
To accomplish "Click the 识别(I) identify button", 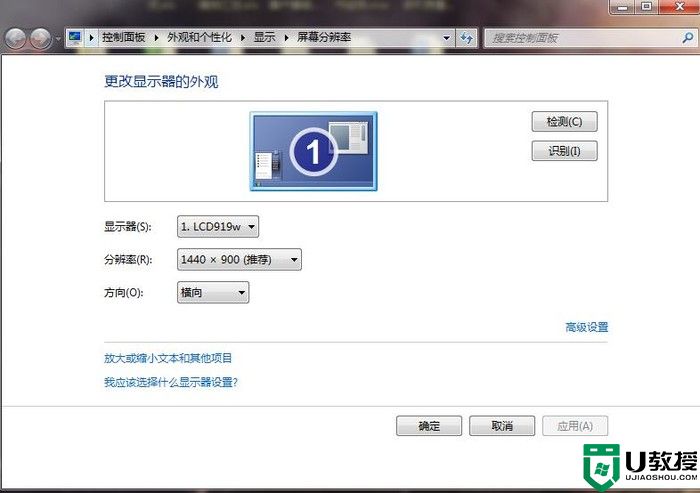I will [x=564, y=151].
